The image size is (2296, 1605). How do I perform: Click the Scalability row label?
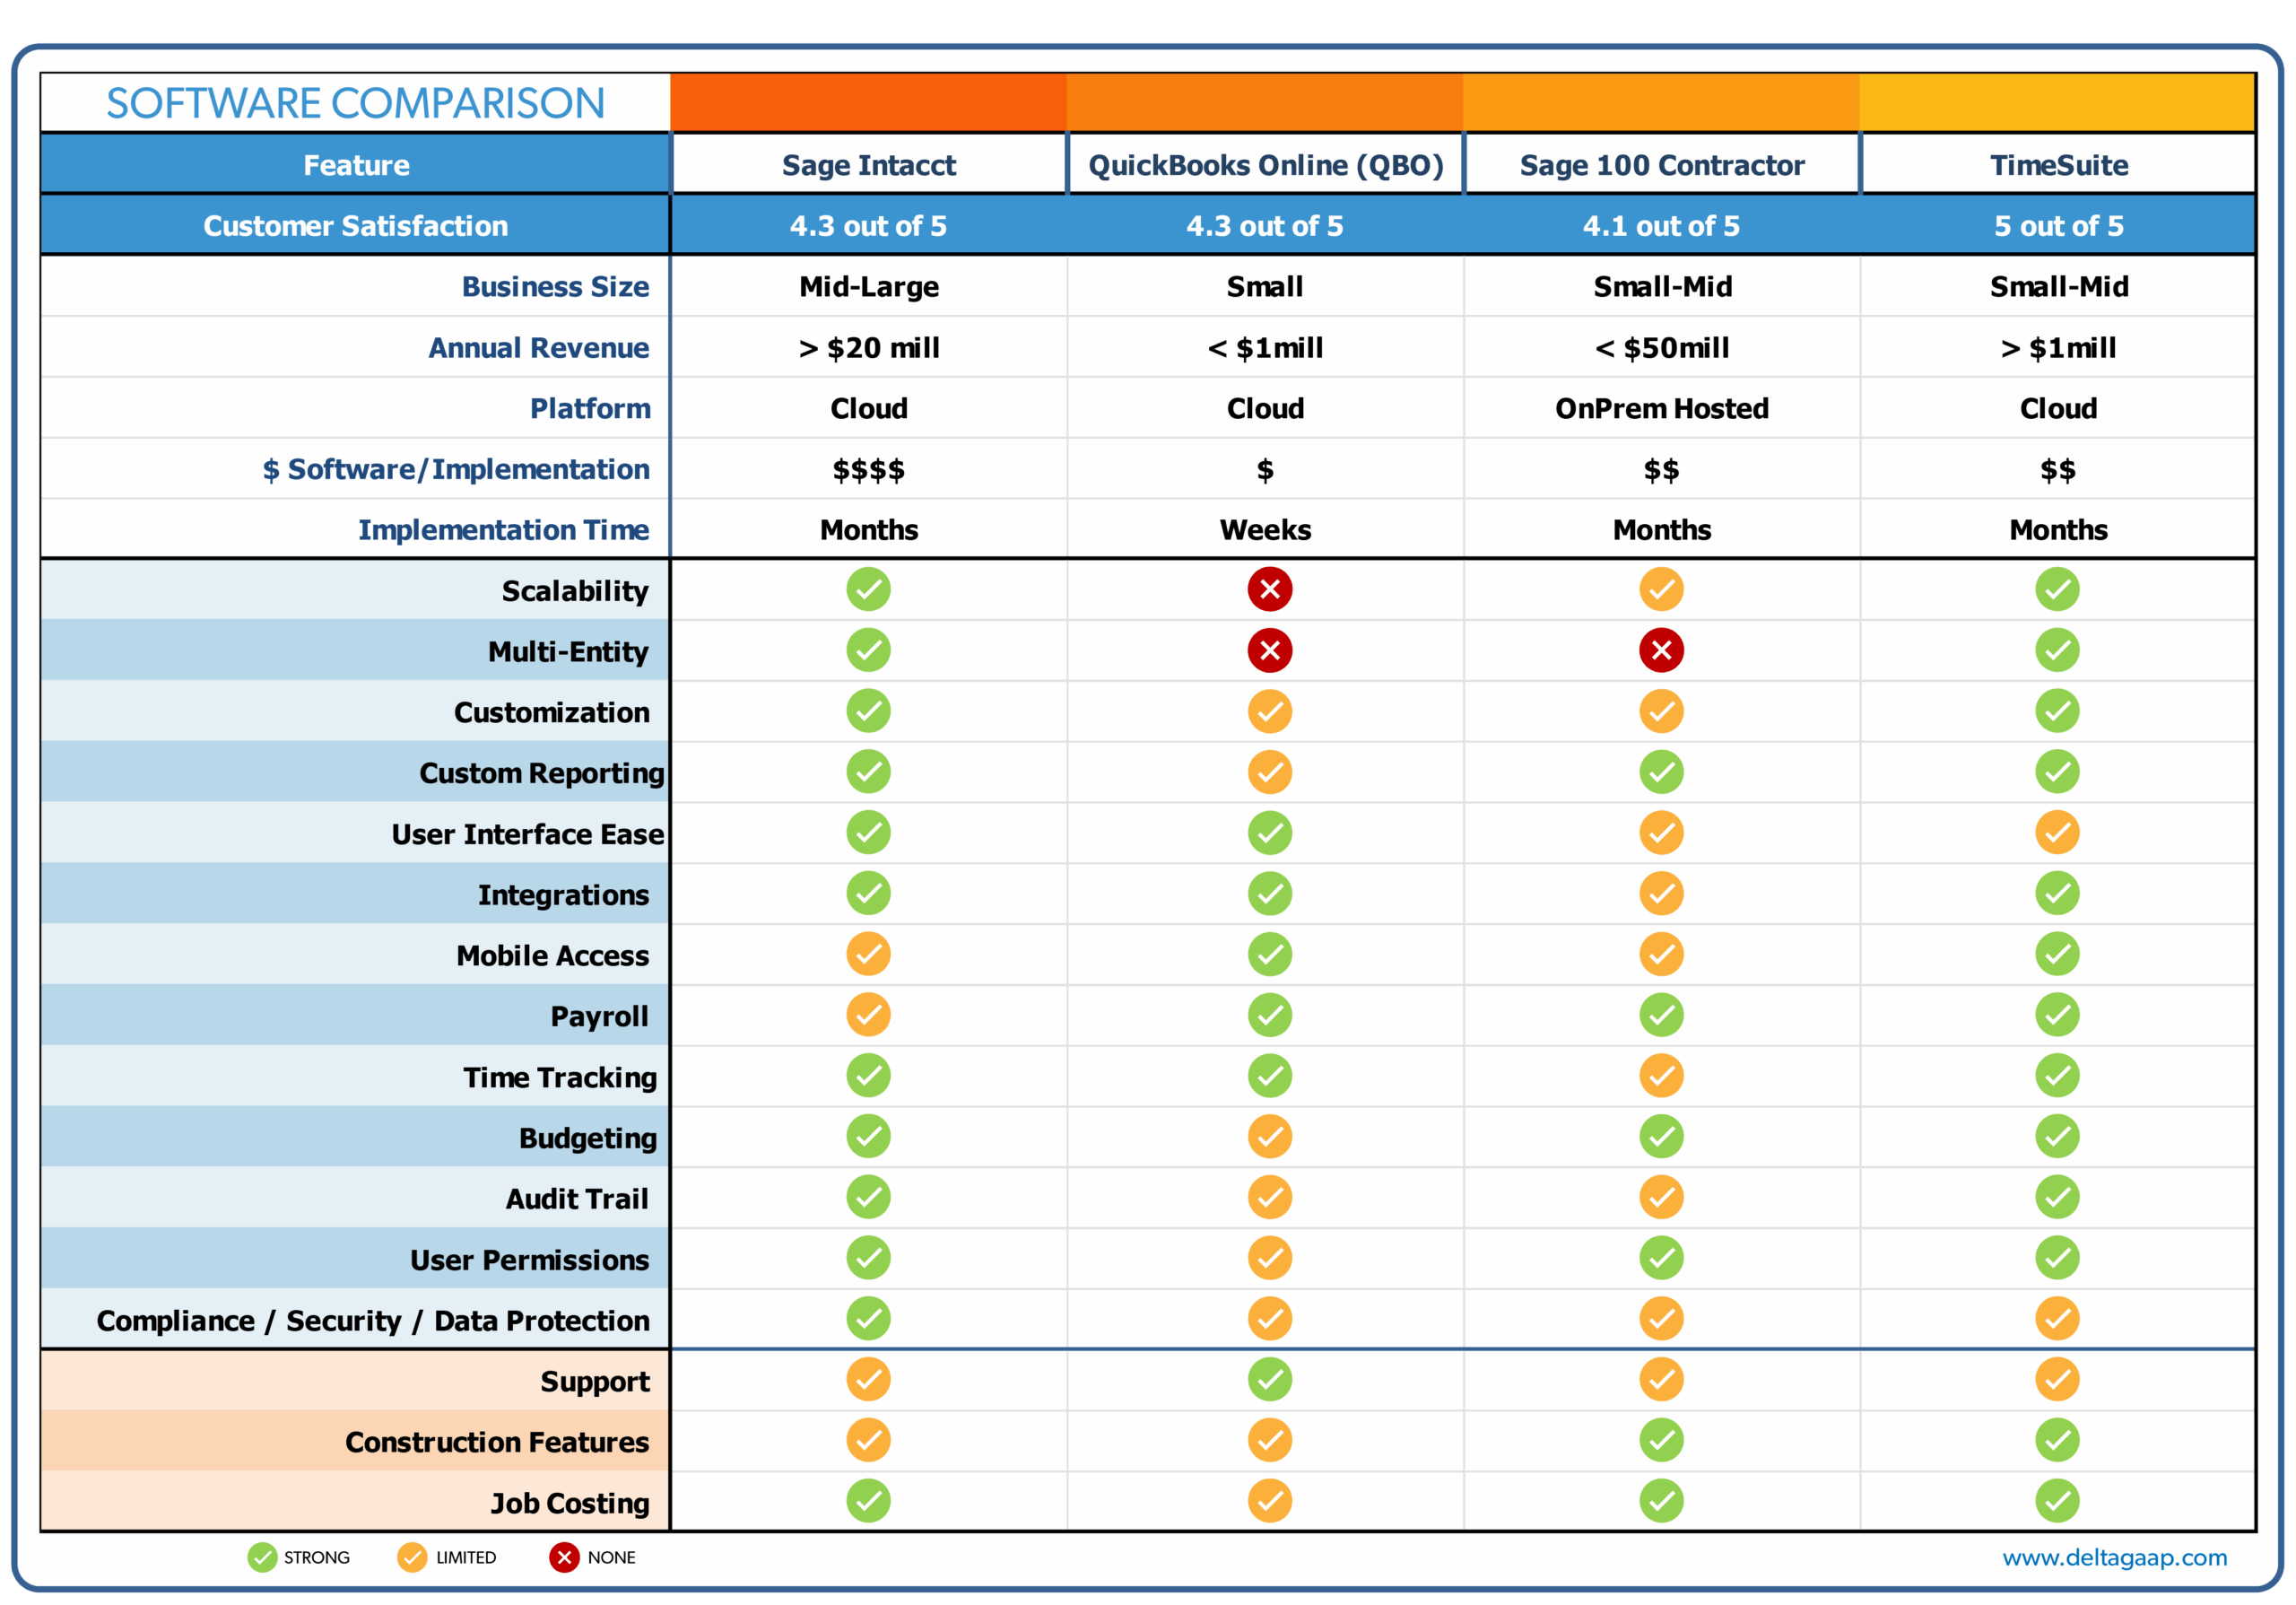[x=575, y=591]
